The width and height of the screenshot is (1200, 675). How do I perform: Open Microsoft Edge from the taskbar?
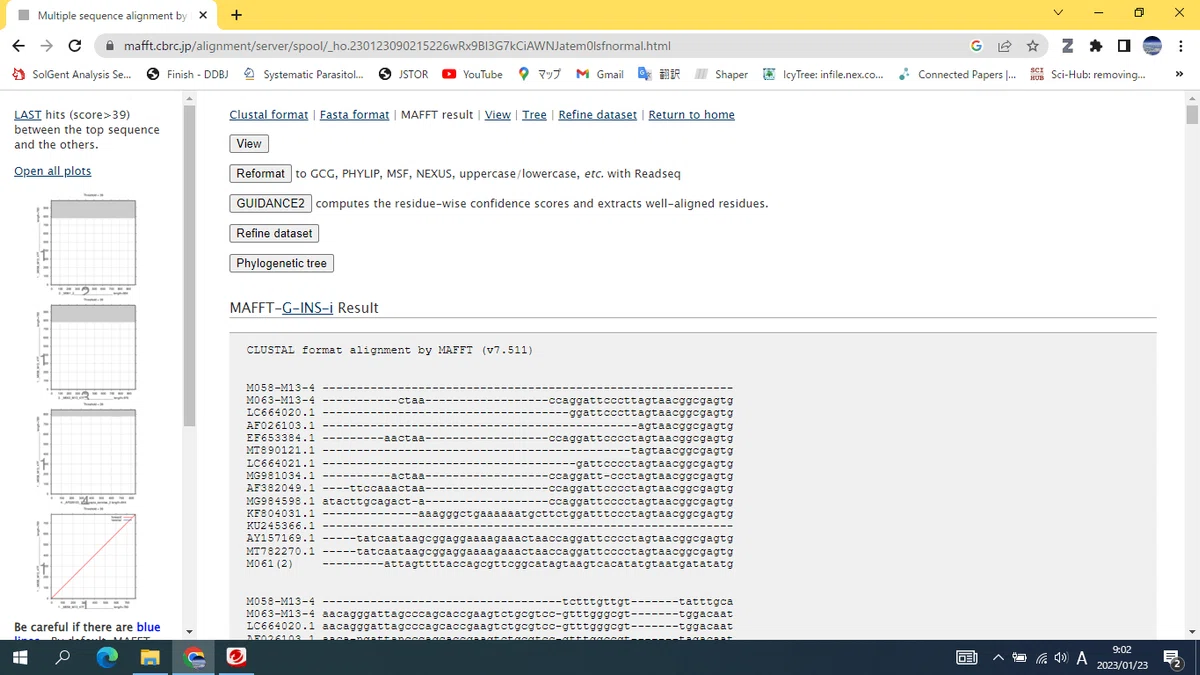[x=106, y=657]
